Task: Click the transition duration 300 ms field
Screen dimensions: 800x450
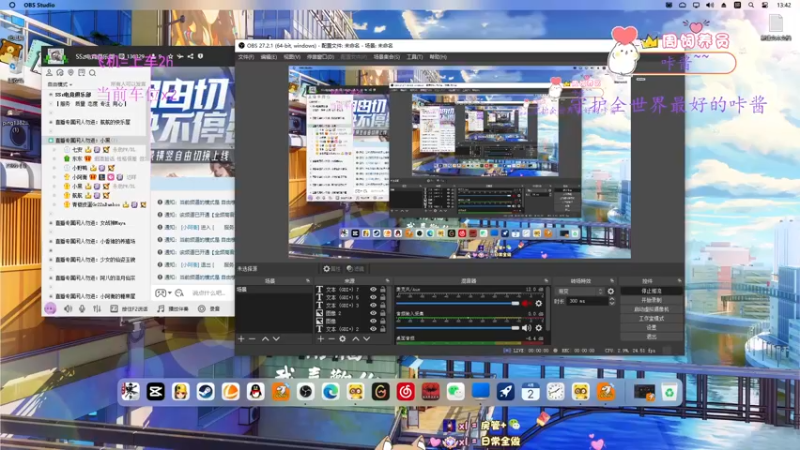Action: (587, 302)
